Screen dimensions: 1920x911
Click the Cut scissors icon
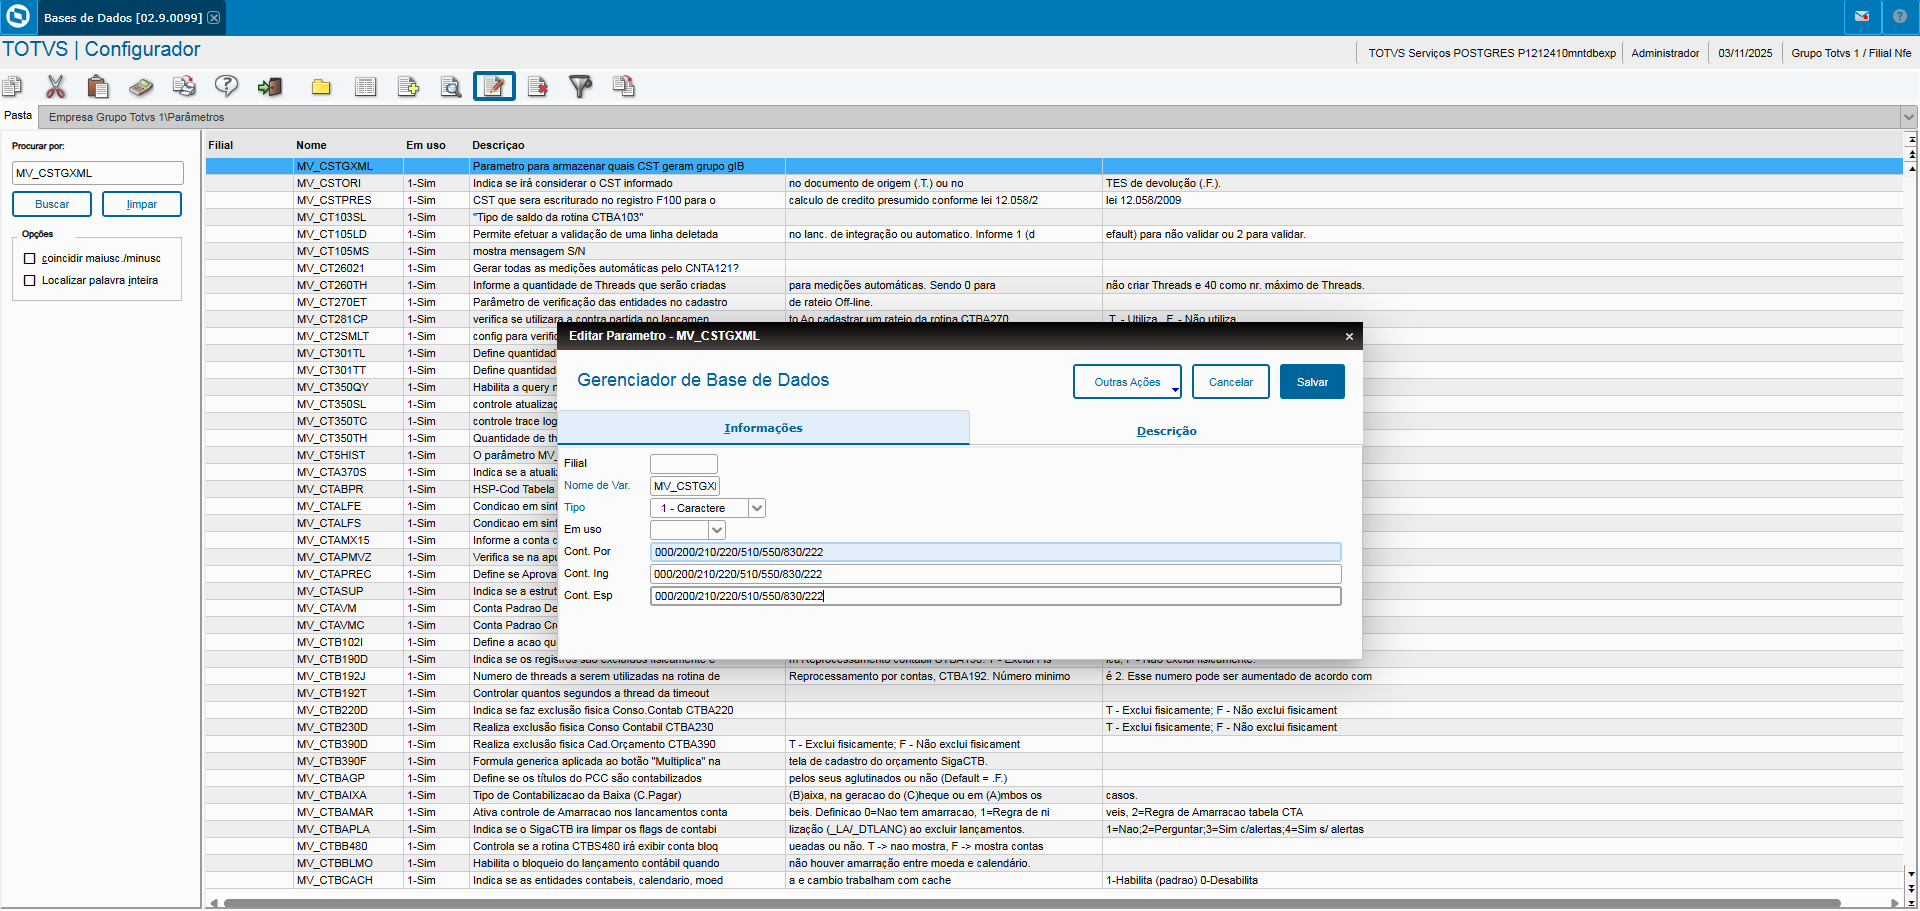click(55, 87)
